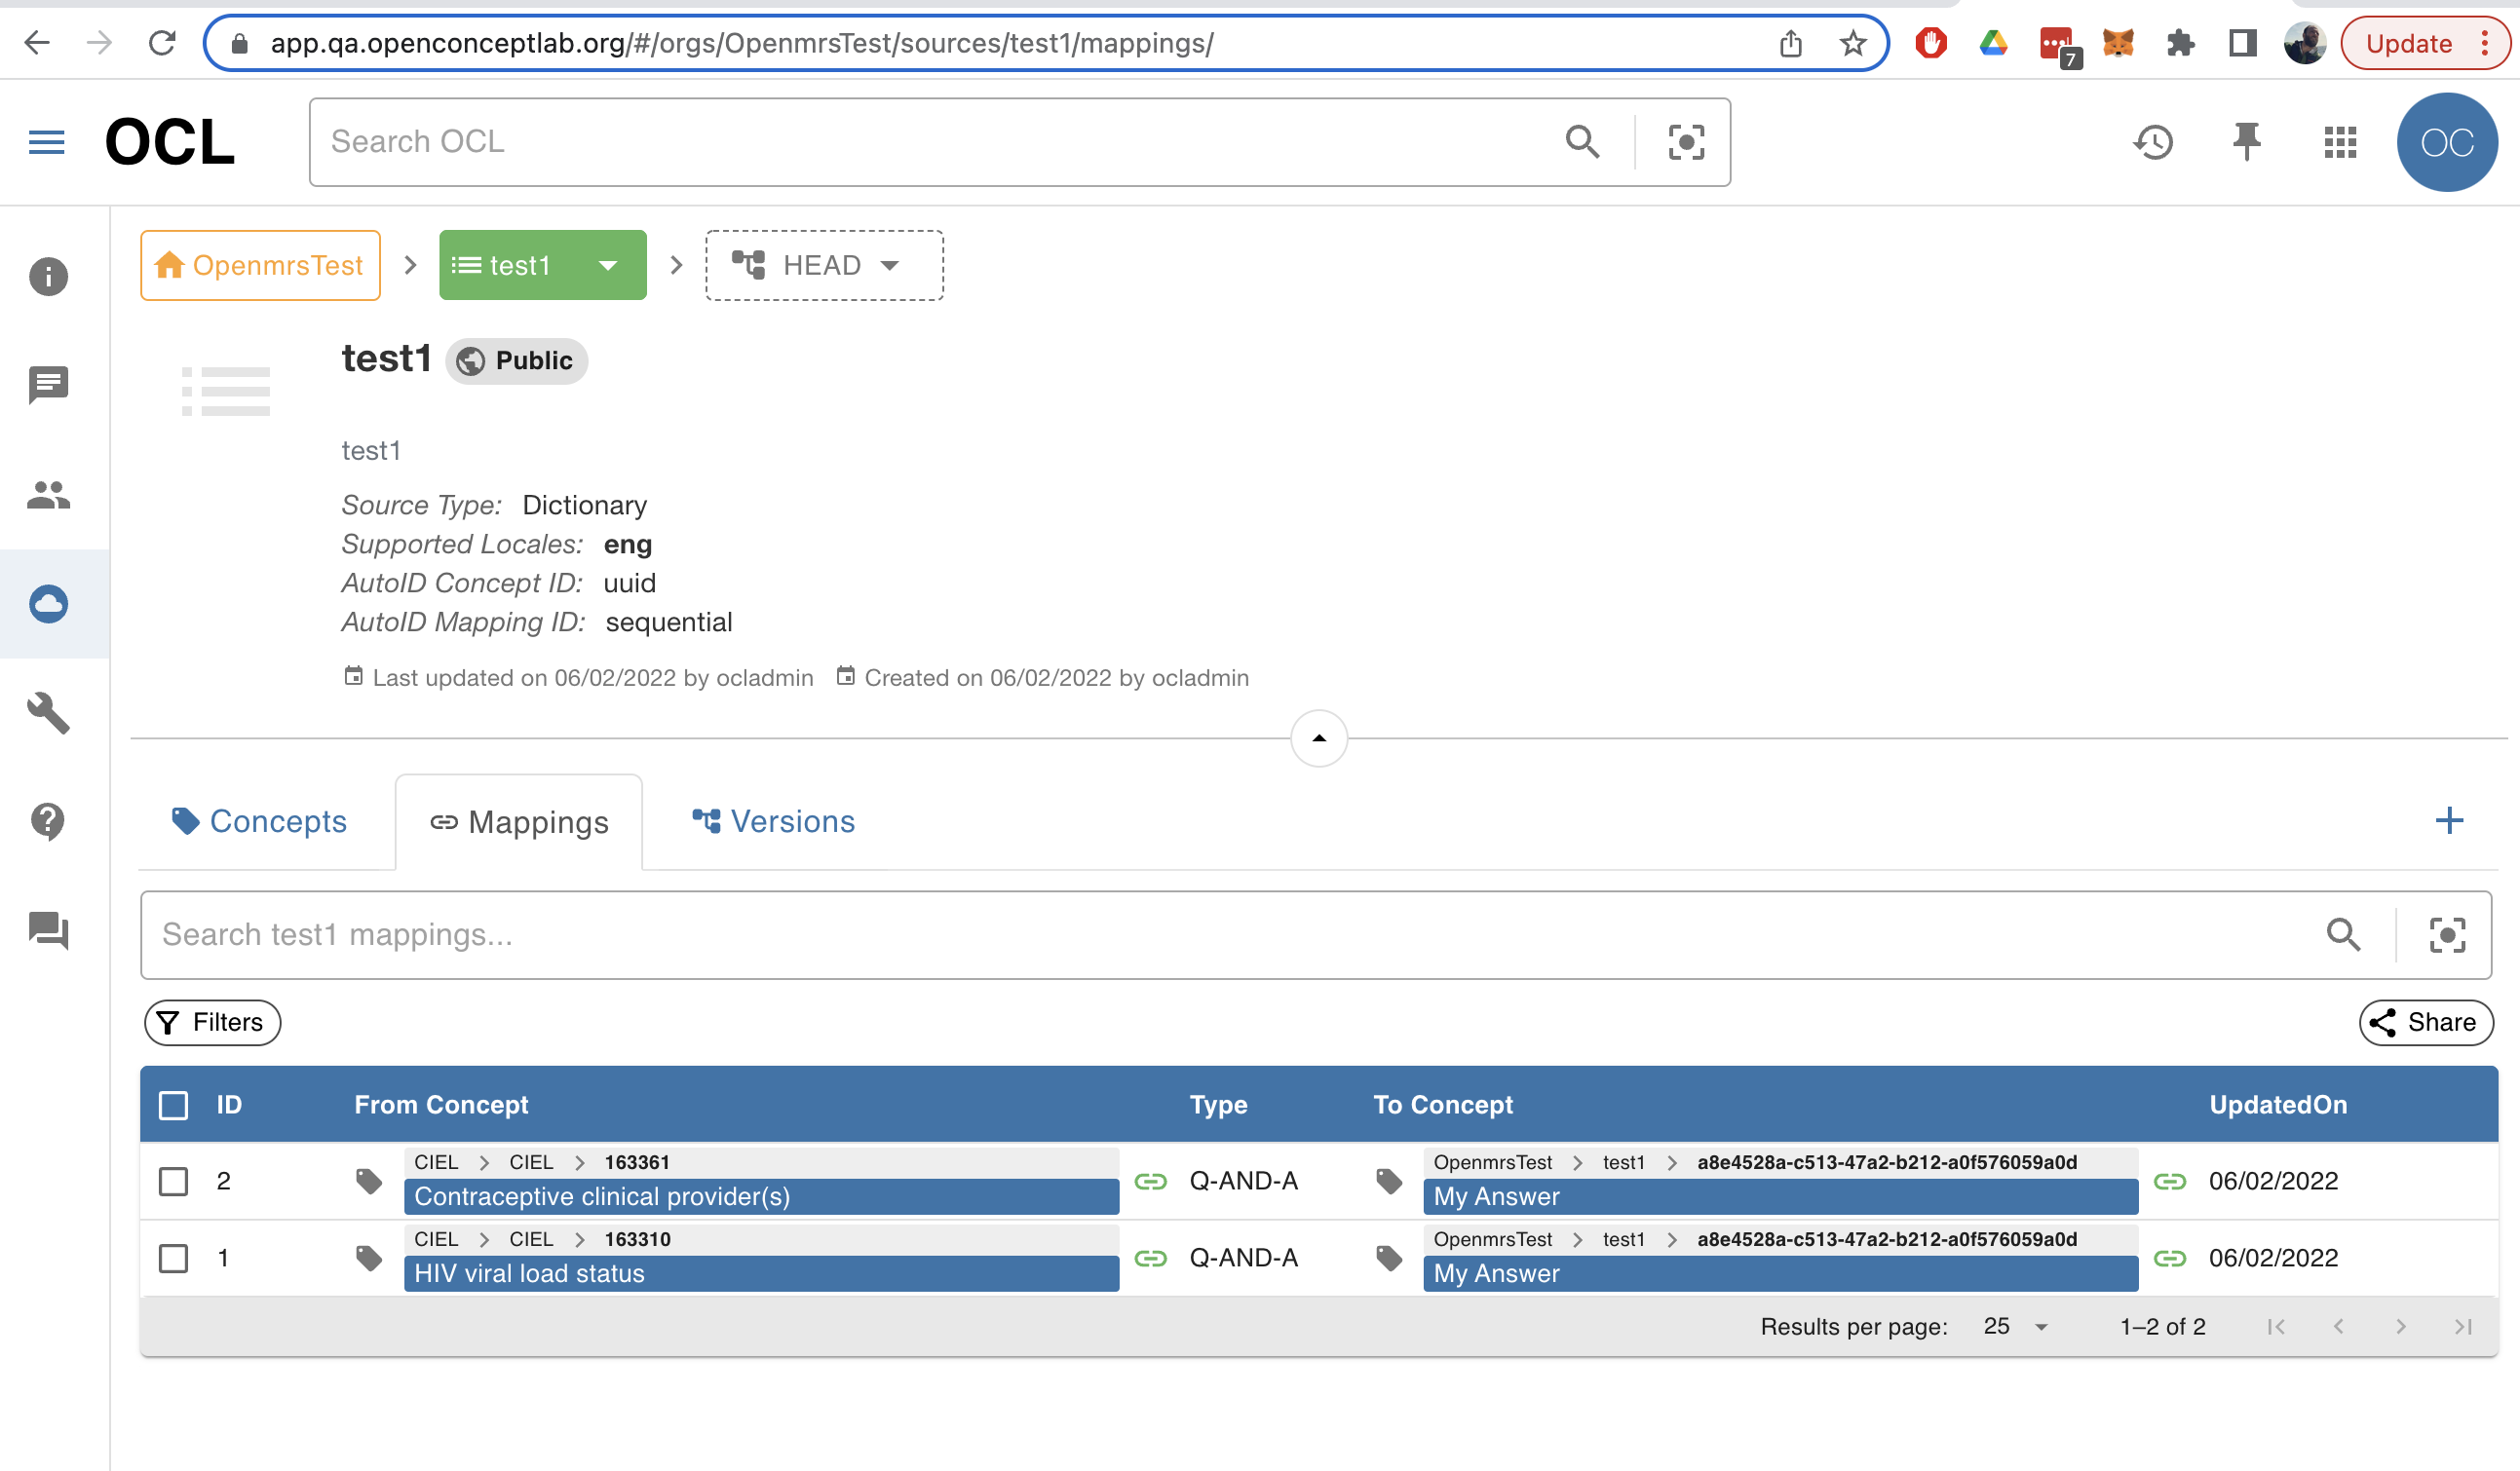
Task: Click the help question-mark icon
Action: pos(47,821)
